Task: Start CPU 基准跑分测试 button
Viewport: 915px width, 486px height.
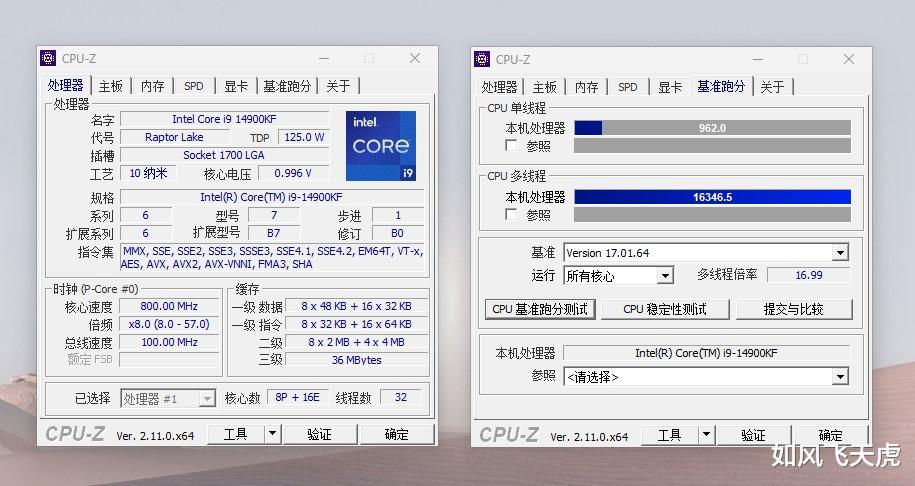Action: coord(540,309)
